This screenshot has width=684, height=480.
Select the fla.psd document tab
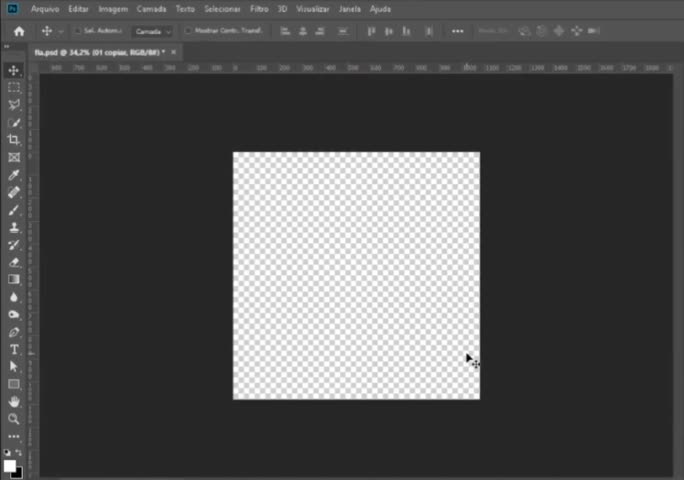pyautogui.click(x=100, y=52)
